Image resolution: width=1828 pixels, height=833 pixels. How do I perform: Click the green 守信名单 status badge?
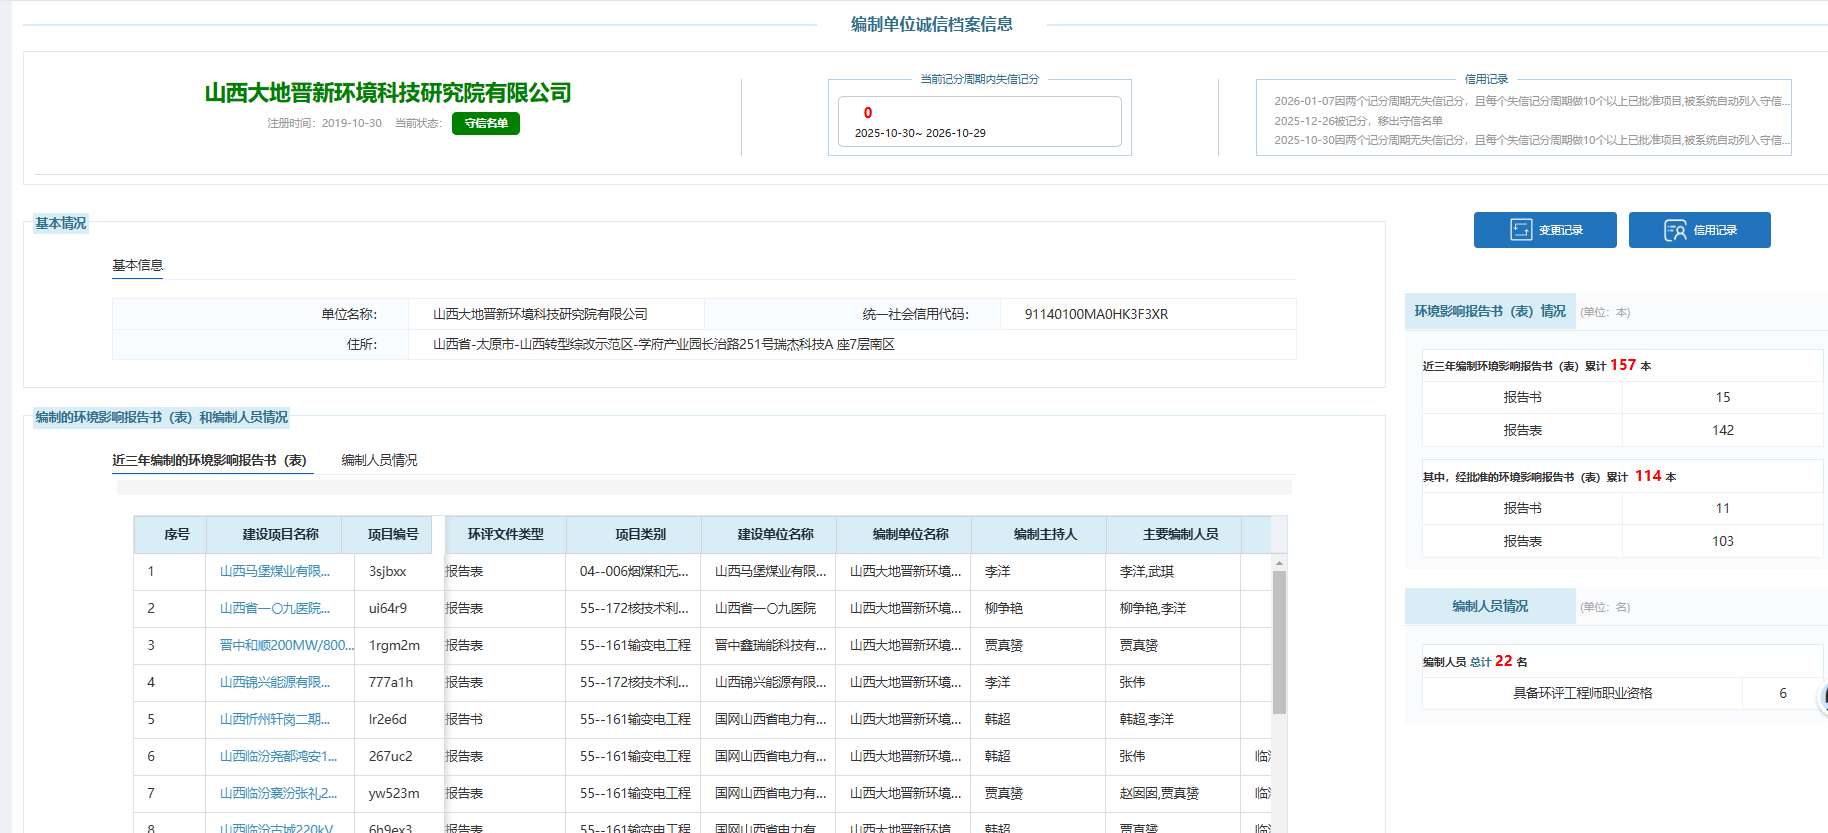pos(486,123)
